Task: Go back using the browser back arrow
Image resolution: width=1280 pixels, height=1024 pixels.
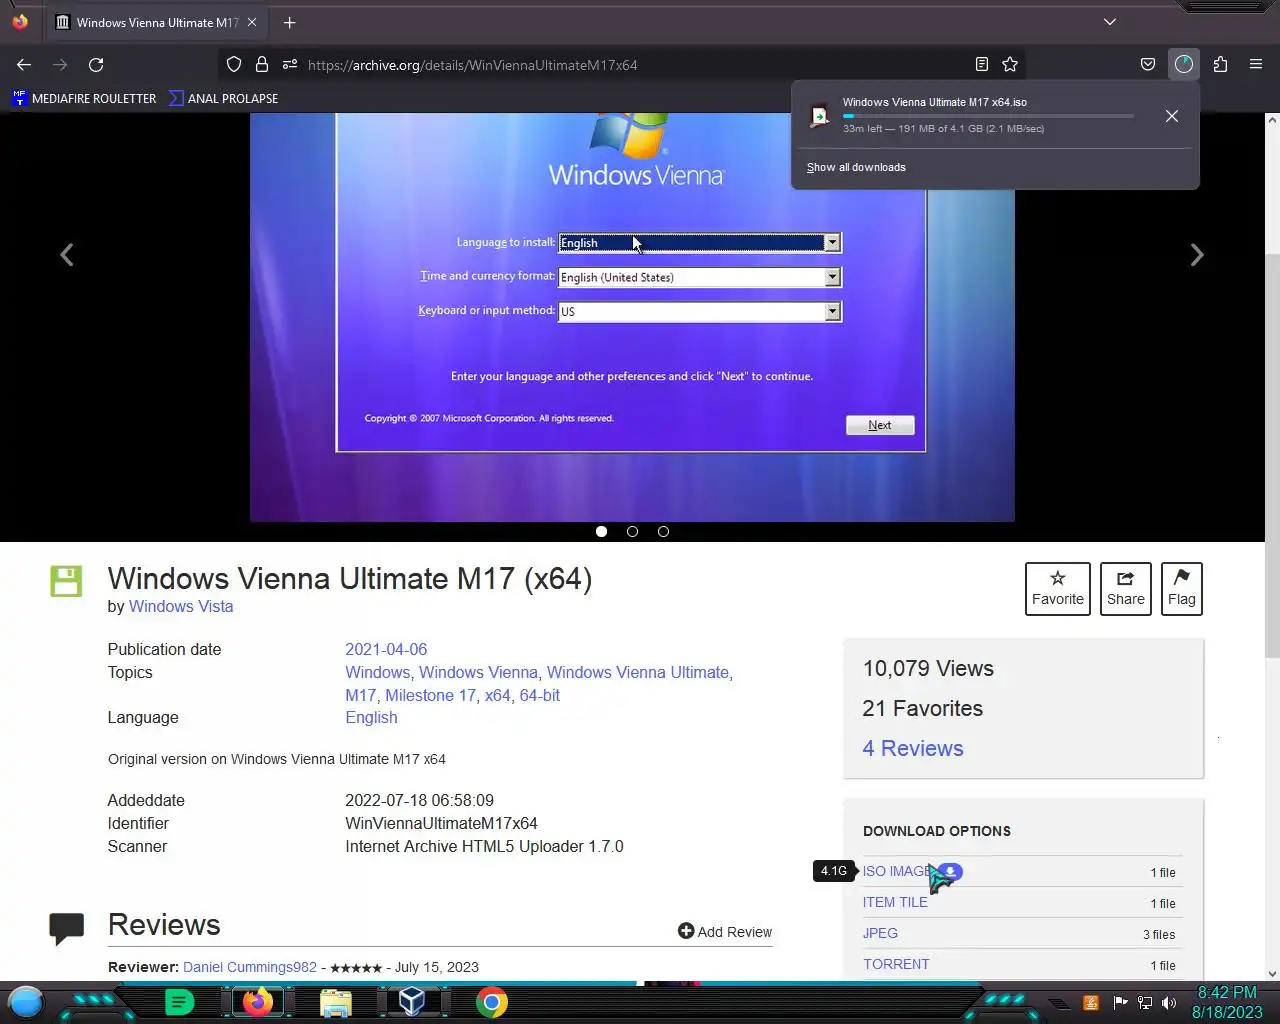Action: [x=24, y=65]
